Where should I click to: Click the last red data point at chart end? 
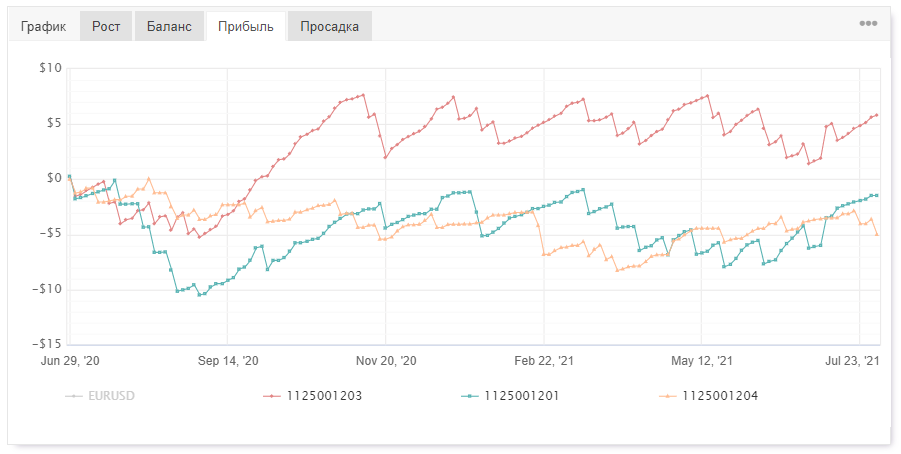pyautogui.click(x=876, y=115)
